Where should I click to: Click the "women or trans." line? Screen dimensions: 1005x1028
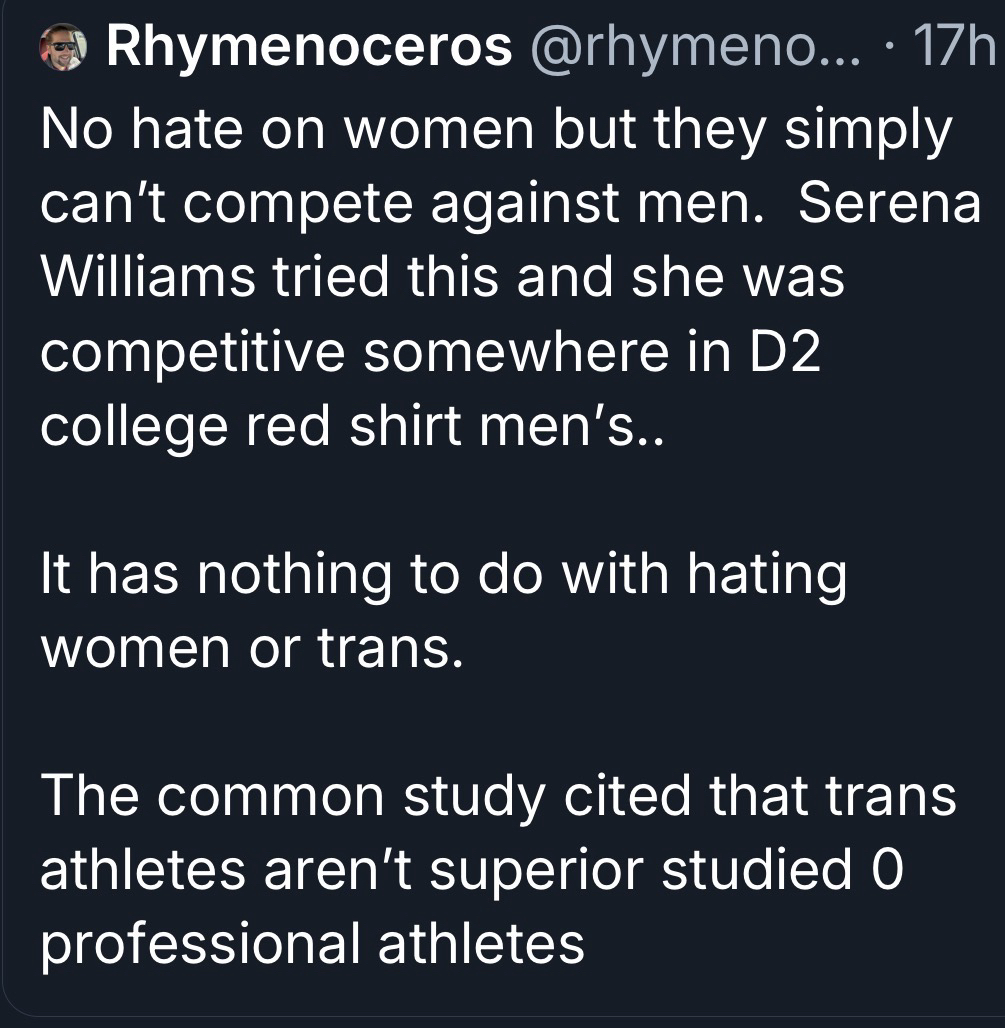coord(252,650)
